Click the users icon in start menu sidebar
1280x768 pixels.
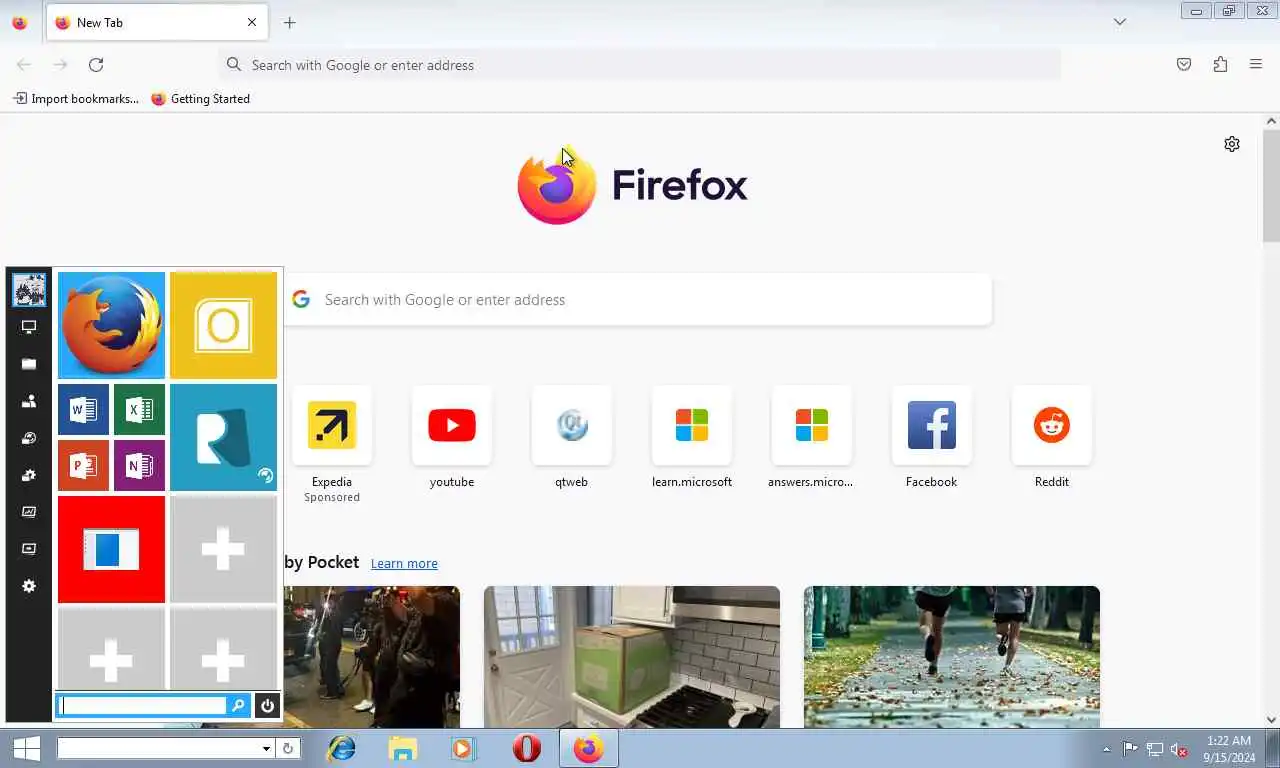[x=29, y=401]
